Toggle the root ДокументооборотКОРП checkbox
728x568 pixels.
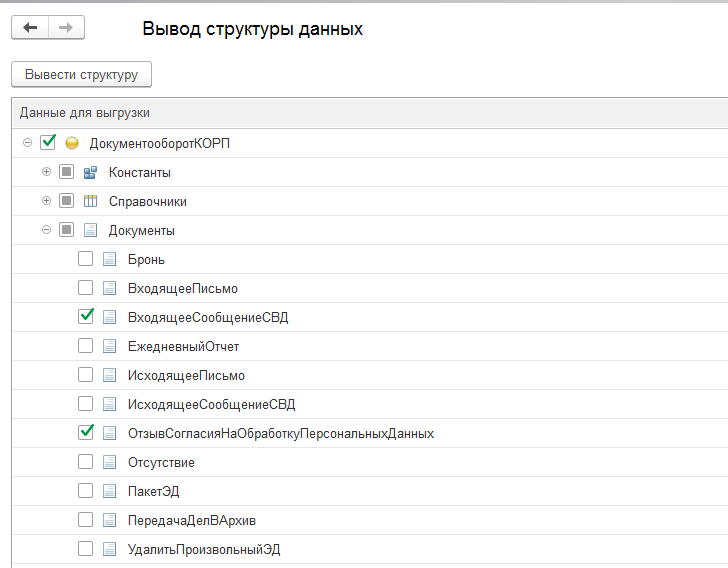tap(48, 142)
